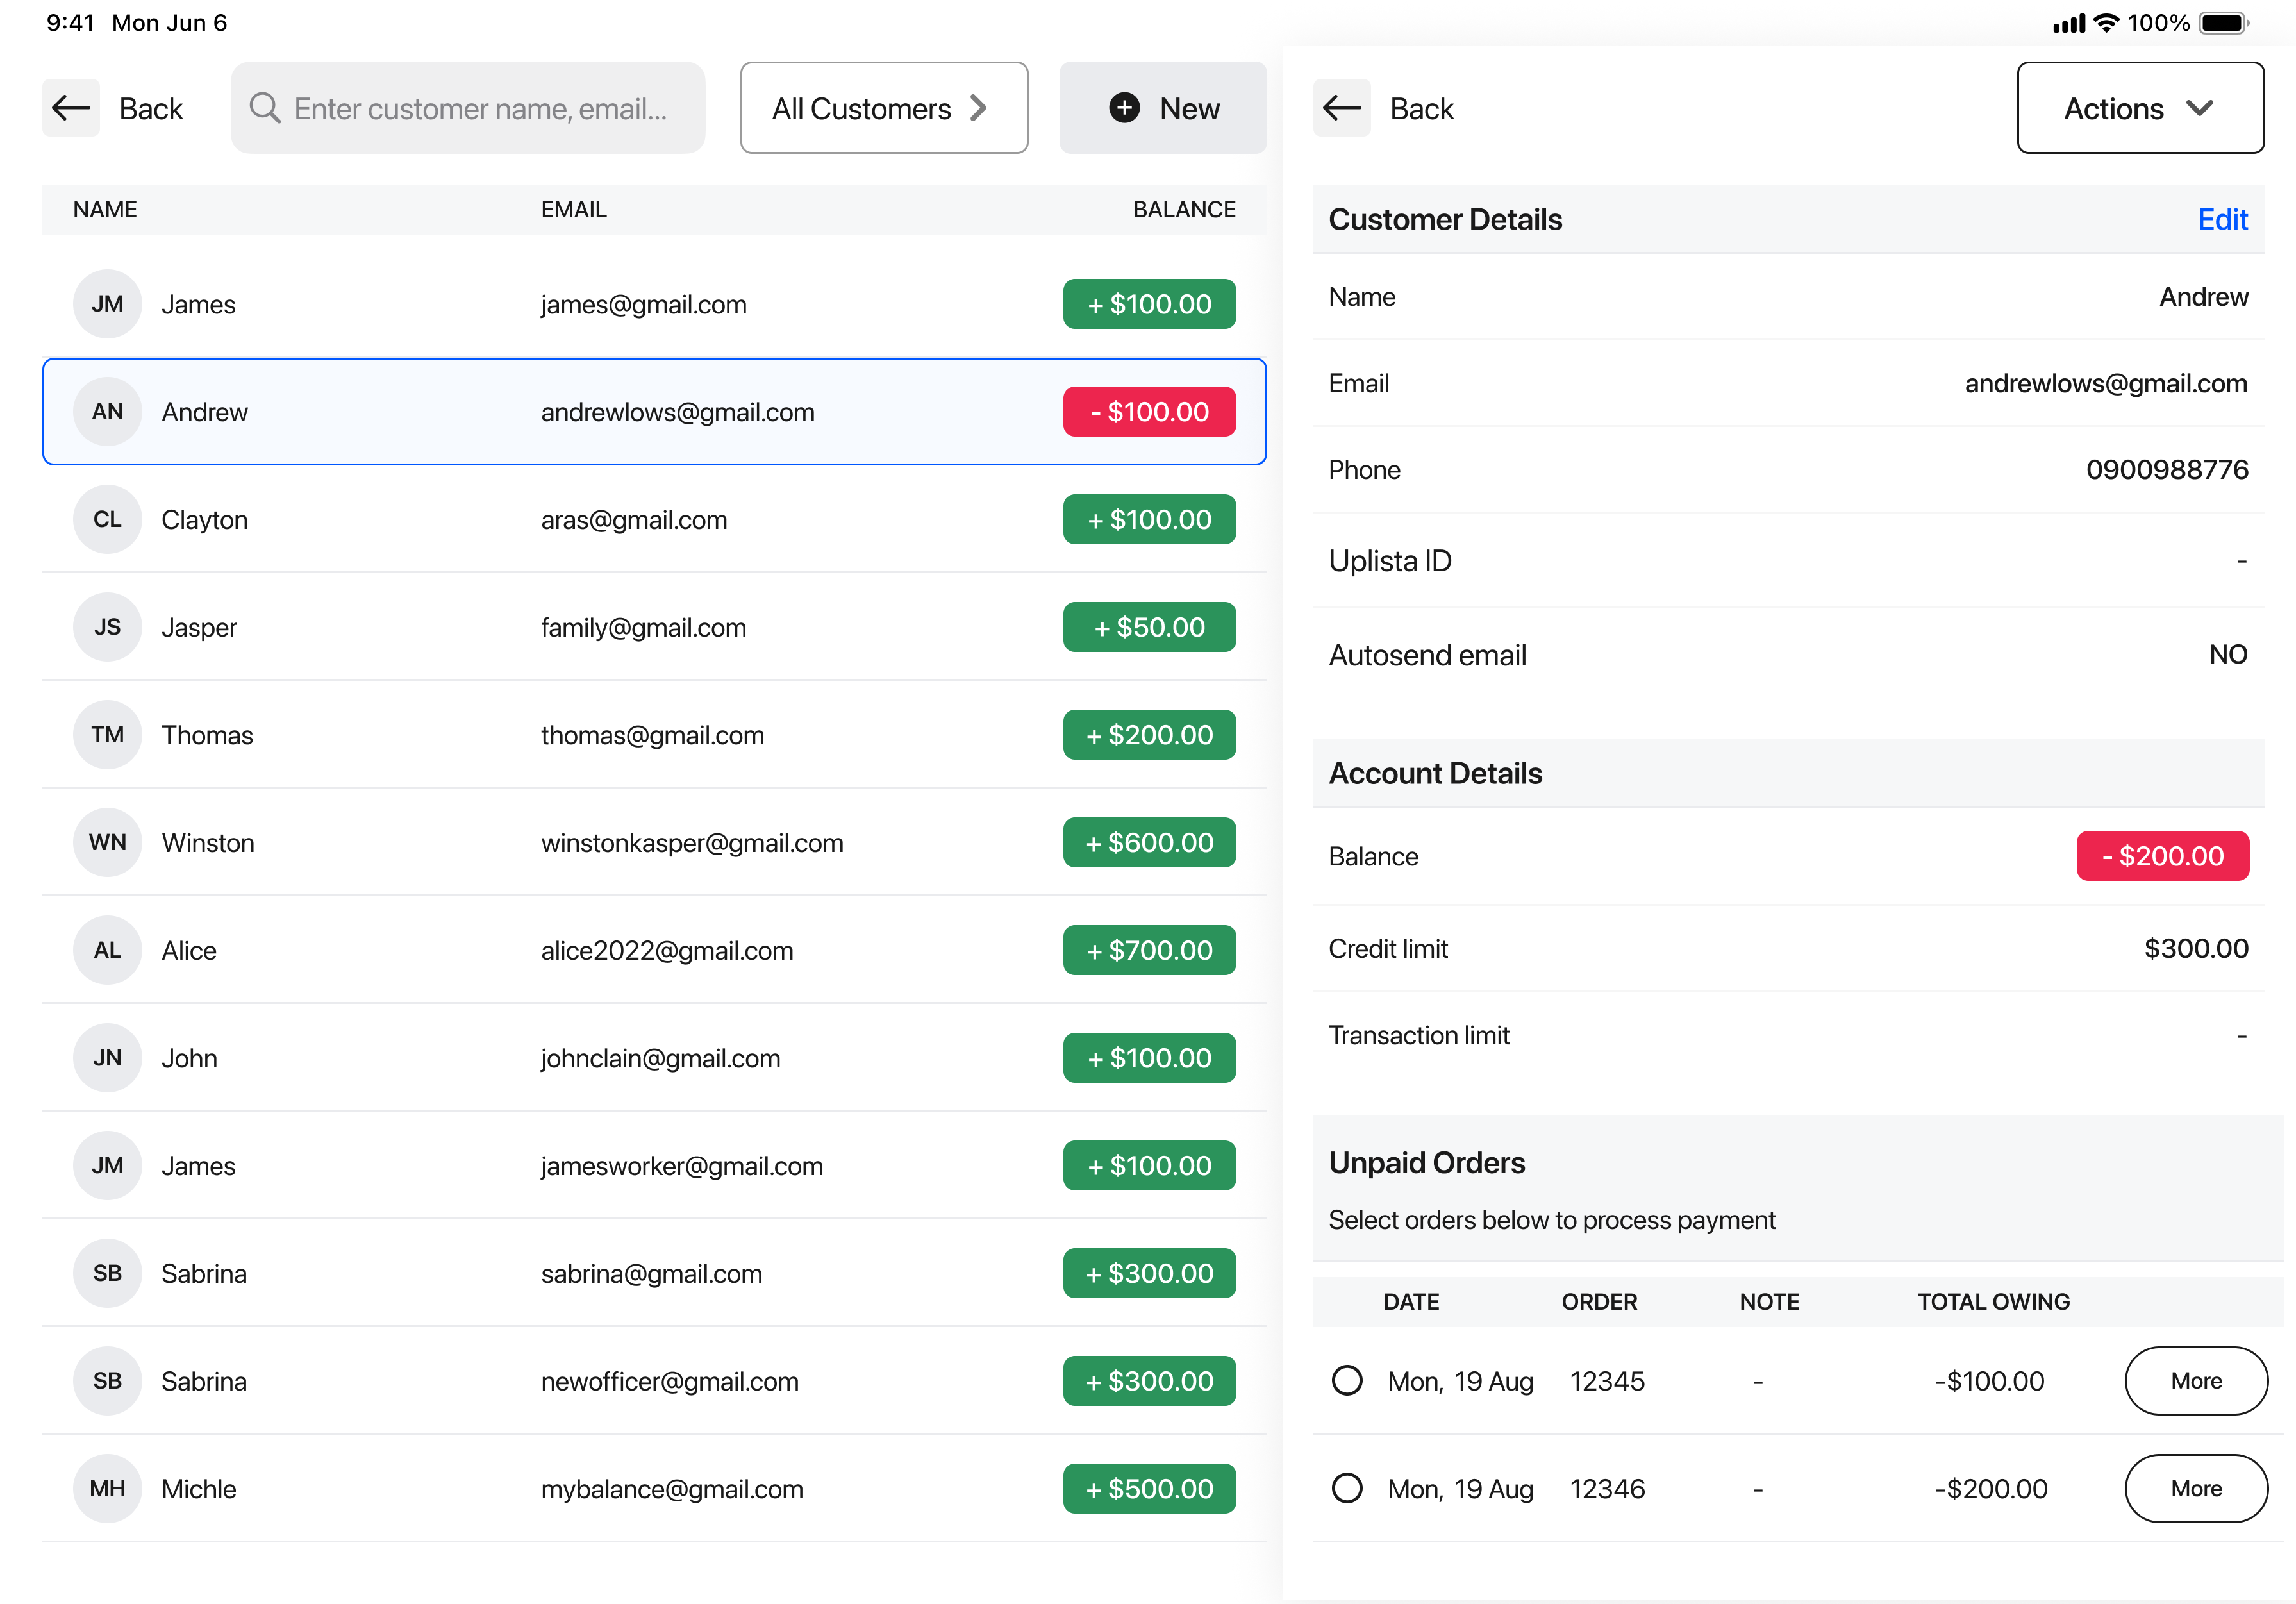Open the aras@gmail.com row
Screen dimensions: 2296x1604
(x=654, y=520)
